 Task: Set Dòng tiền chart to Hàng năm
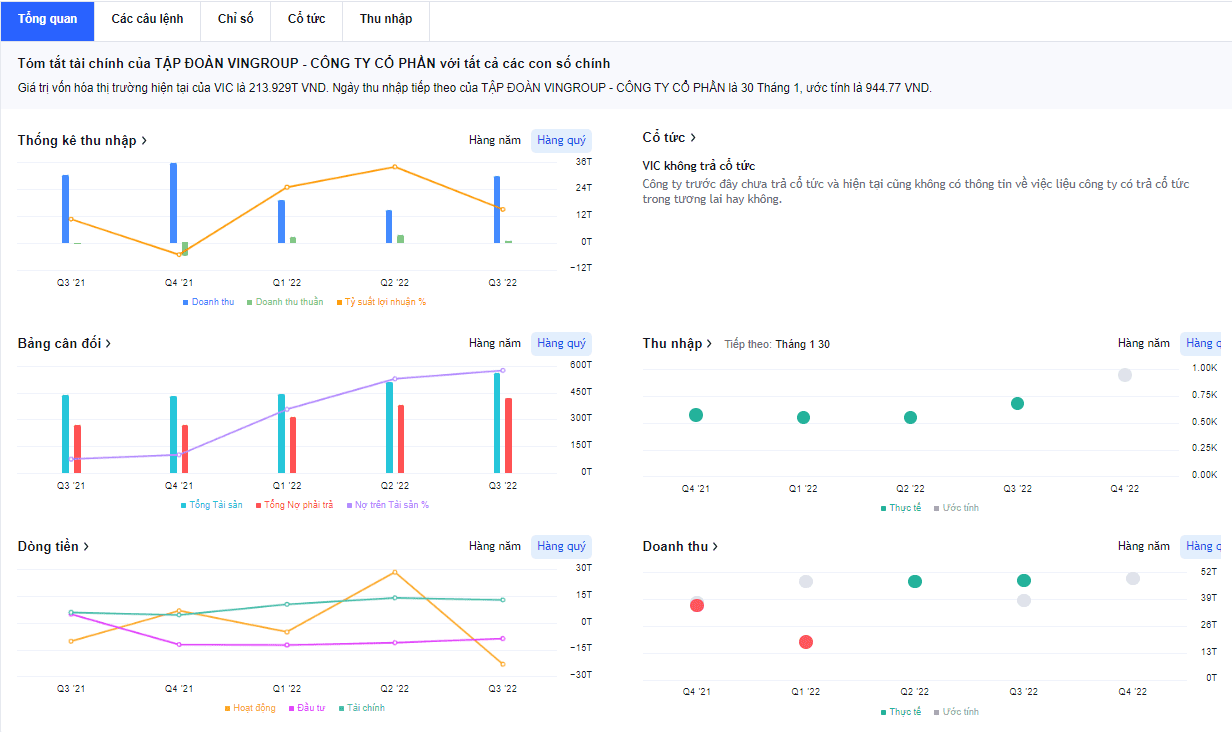point(495,546)
